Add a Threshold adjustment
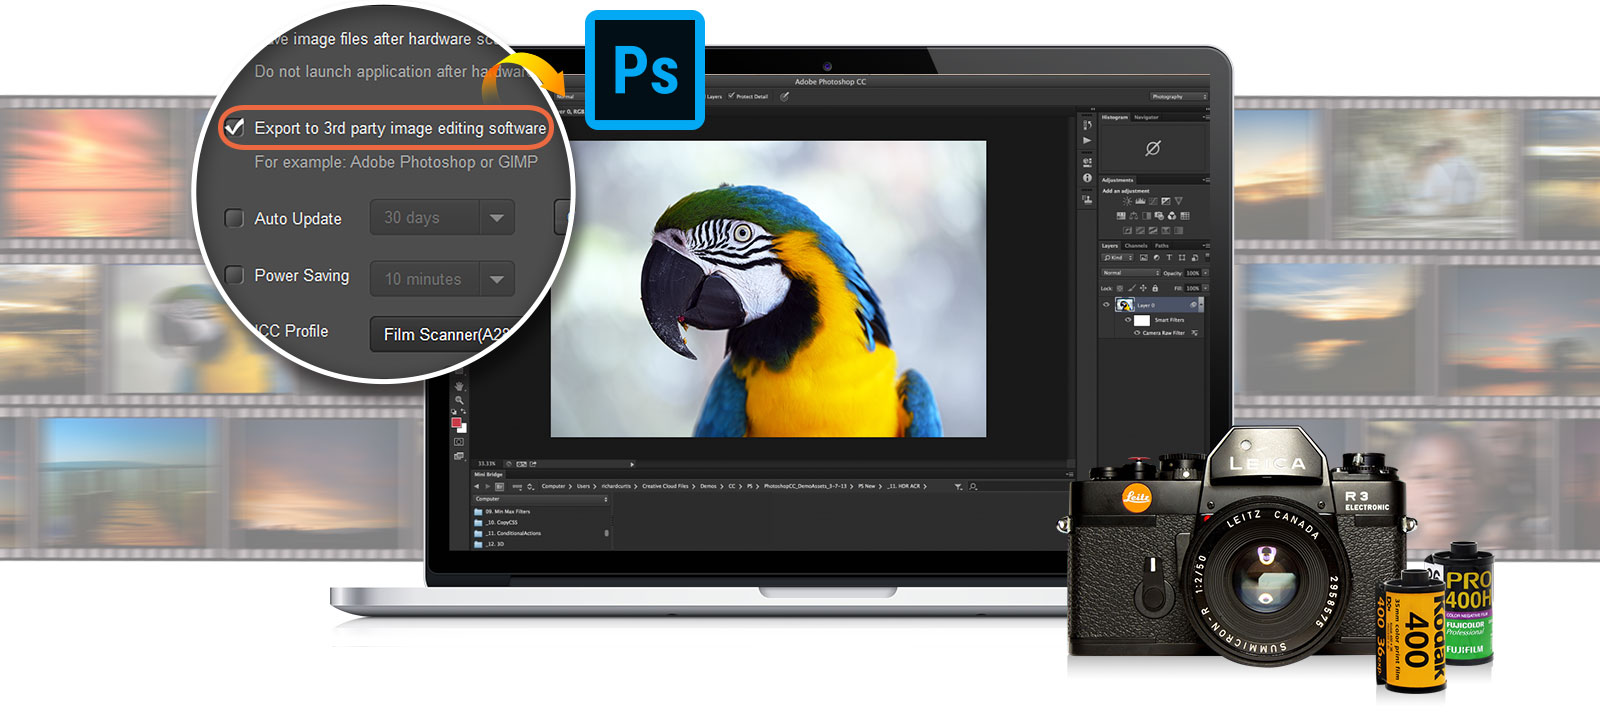The image size is (1600, 722). click(x=1153, y=230)
